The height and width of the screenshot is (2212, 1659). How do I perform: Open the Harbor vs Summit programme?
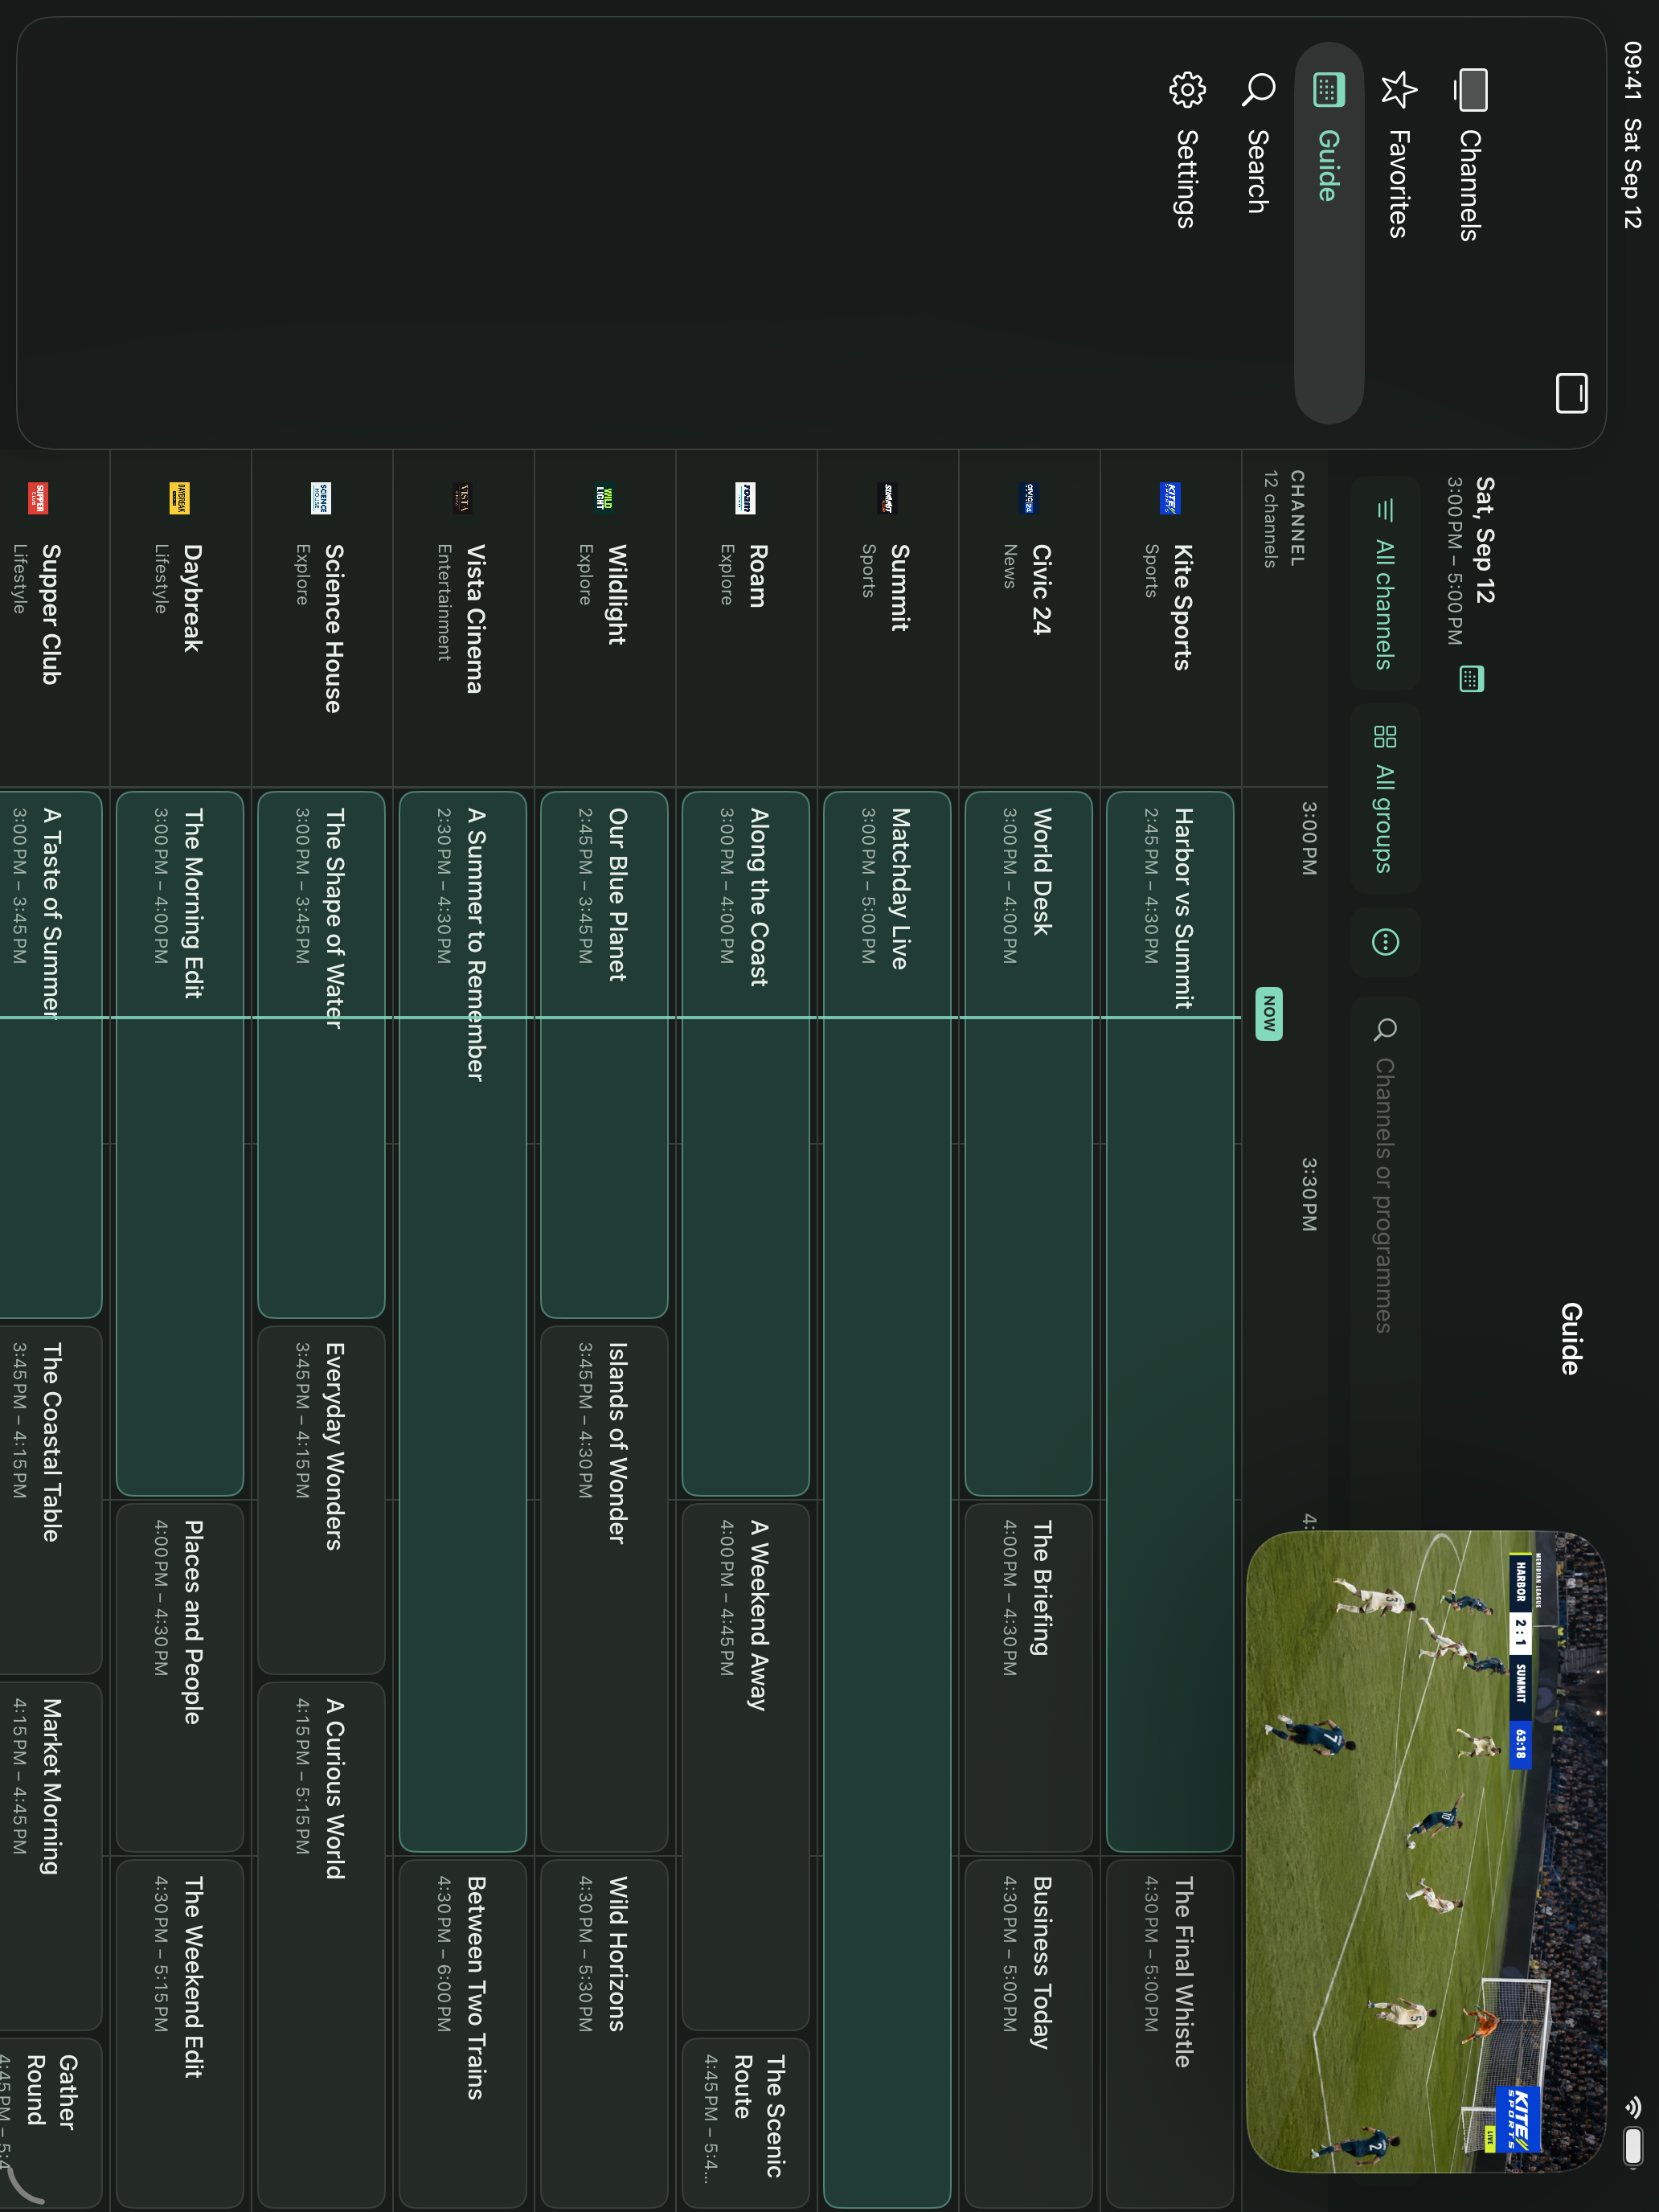tap(1170, 1322)
